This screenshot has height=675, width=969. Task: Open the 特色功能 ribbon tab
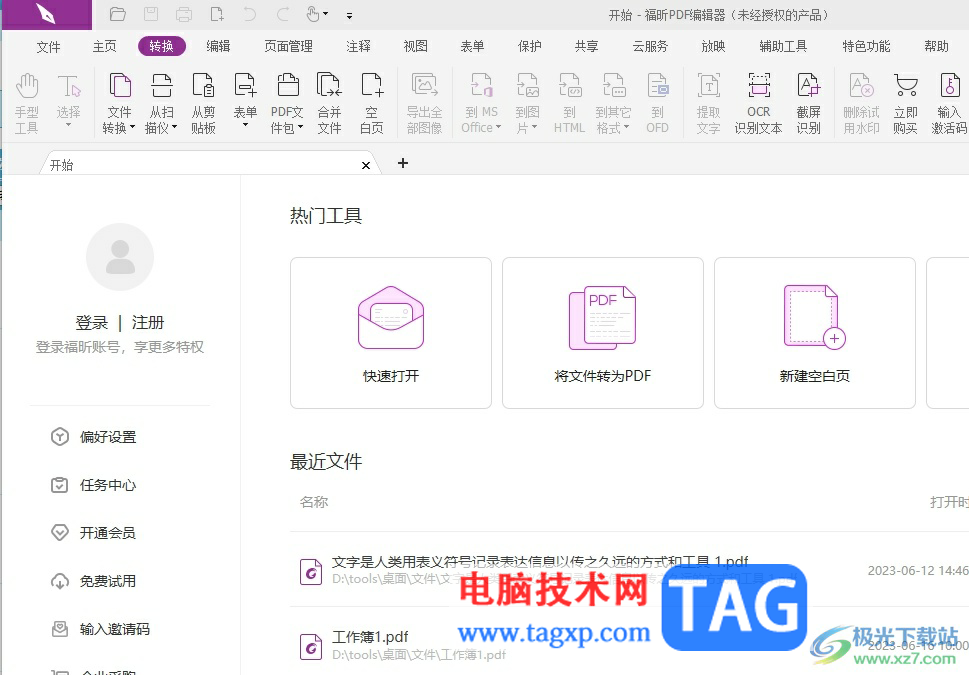tap(866, 46)
